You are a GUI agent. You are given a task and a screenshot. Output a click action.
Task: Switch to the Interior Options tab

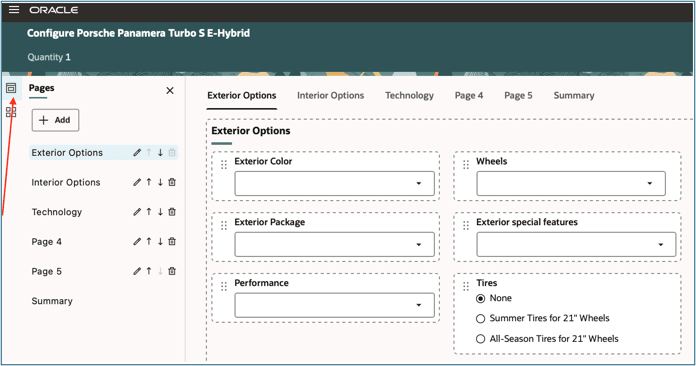(331, 95)
